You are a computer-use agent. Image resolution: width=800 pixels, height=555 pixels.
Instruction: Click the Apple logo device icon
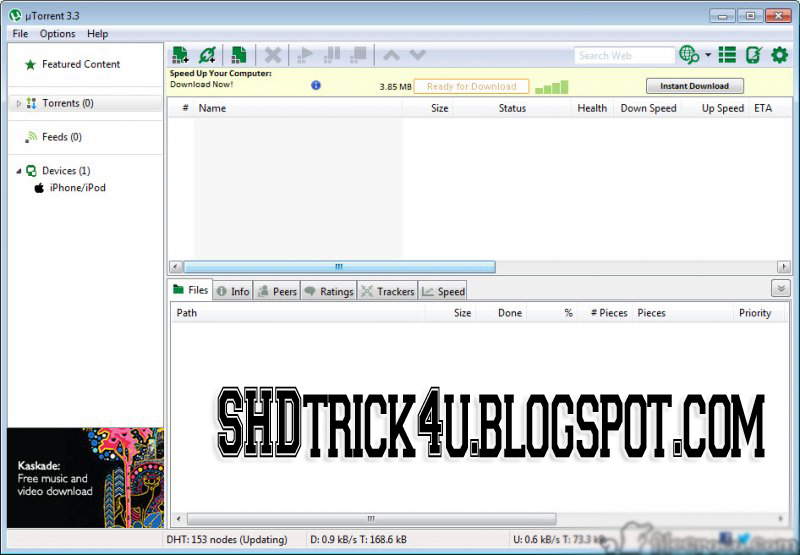39,188
